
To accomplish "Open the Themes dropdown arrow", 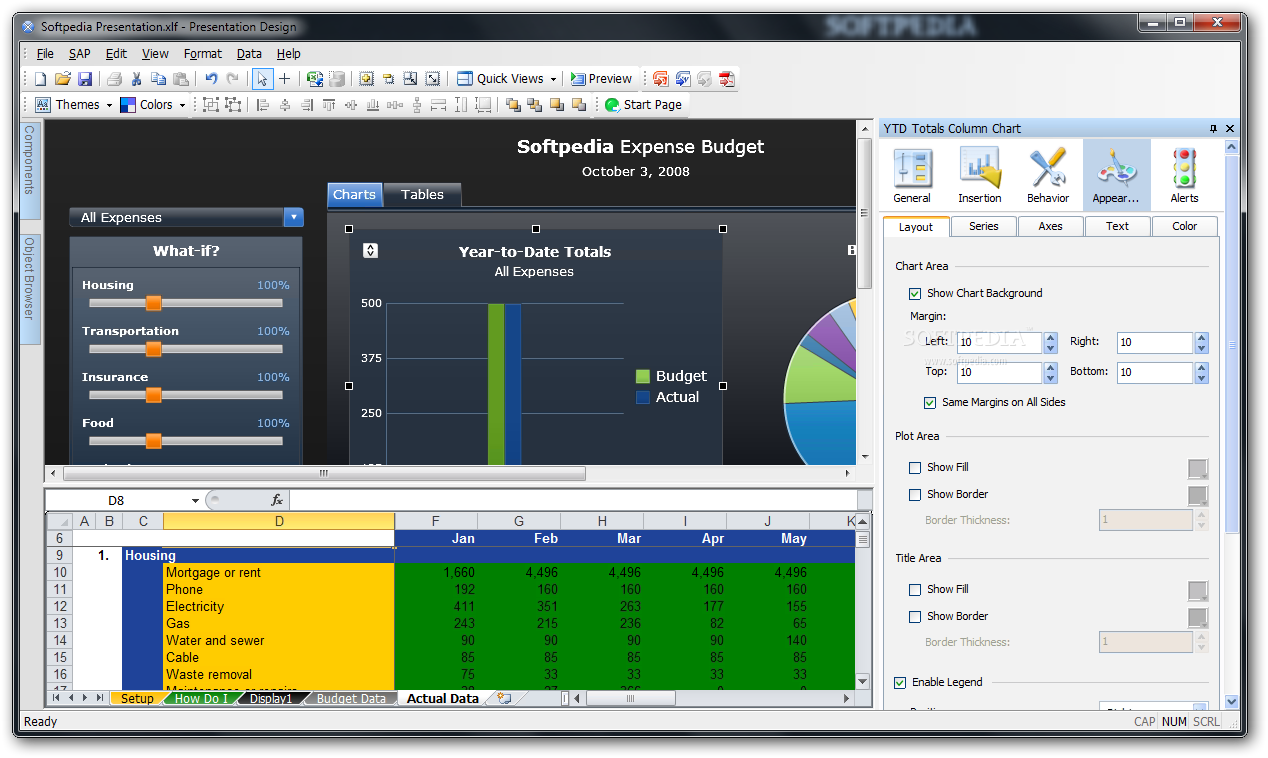I will pos(109,105).
